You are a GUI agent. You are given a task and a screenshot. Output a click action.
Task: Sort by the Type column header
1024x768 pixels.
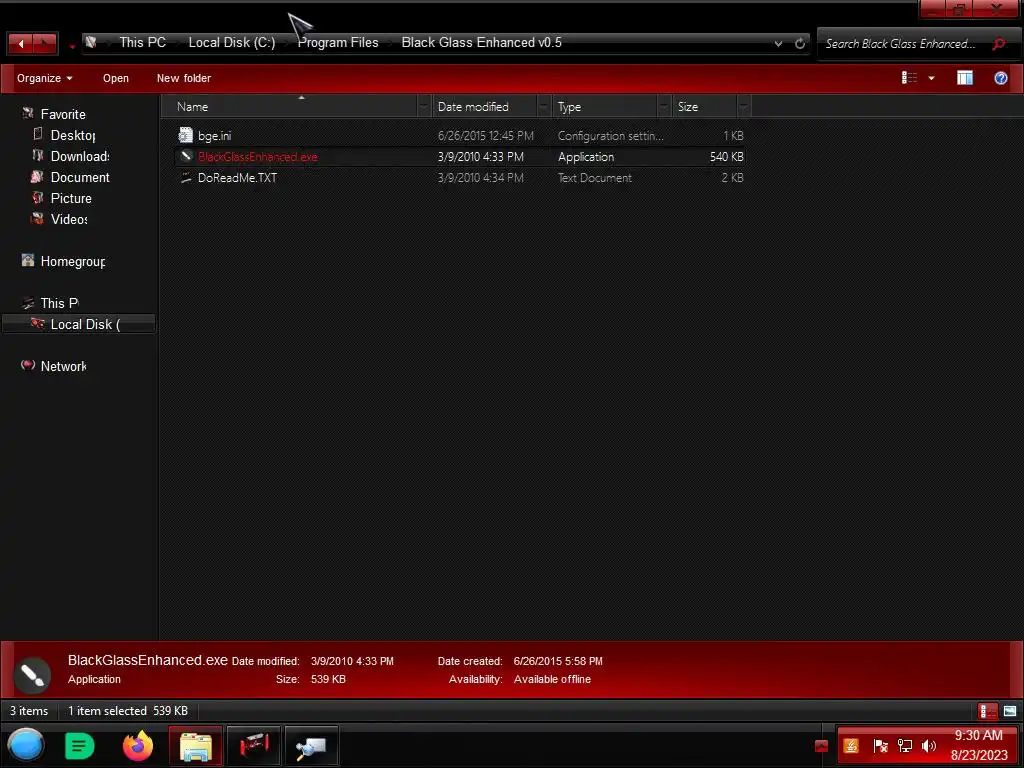604,106
